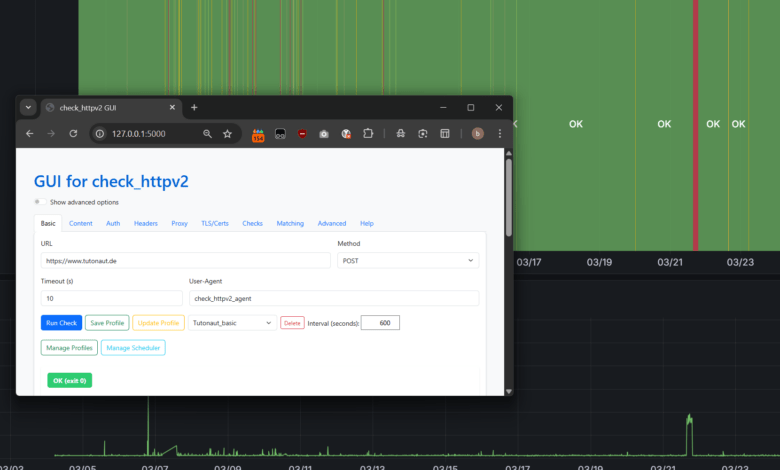Switch to the TLS/Certs tab
780x470 pixels.
click(x=215, y=223)
